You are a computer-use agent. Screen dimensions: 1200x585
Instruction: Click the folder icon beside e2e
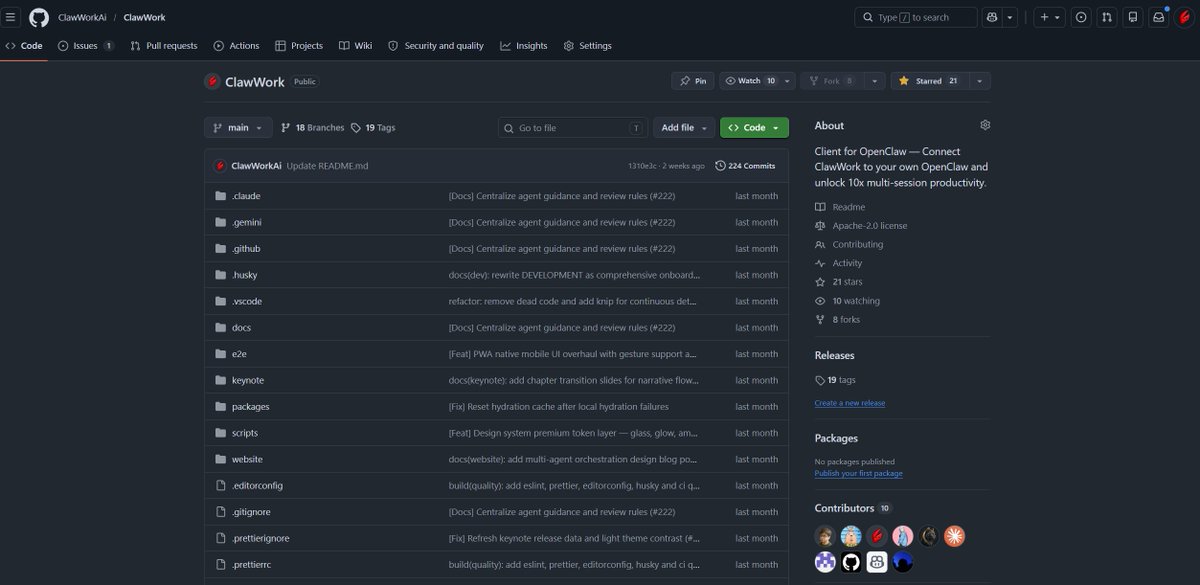(x=221, y=354)
